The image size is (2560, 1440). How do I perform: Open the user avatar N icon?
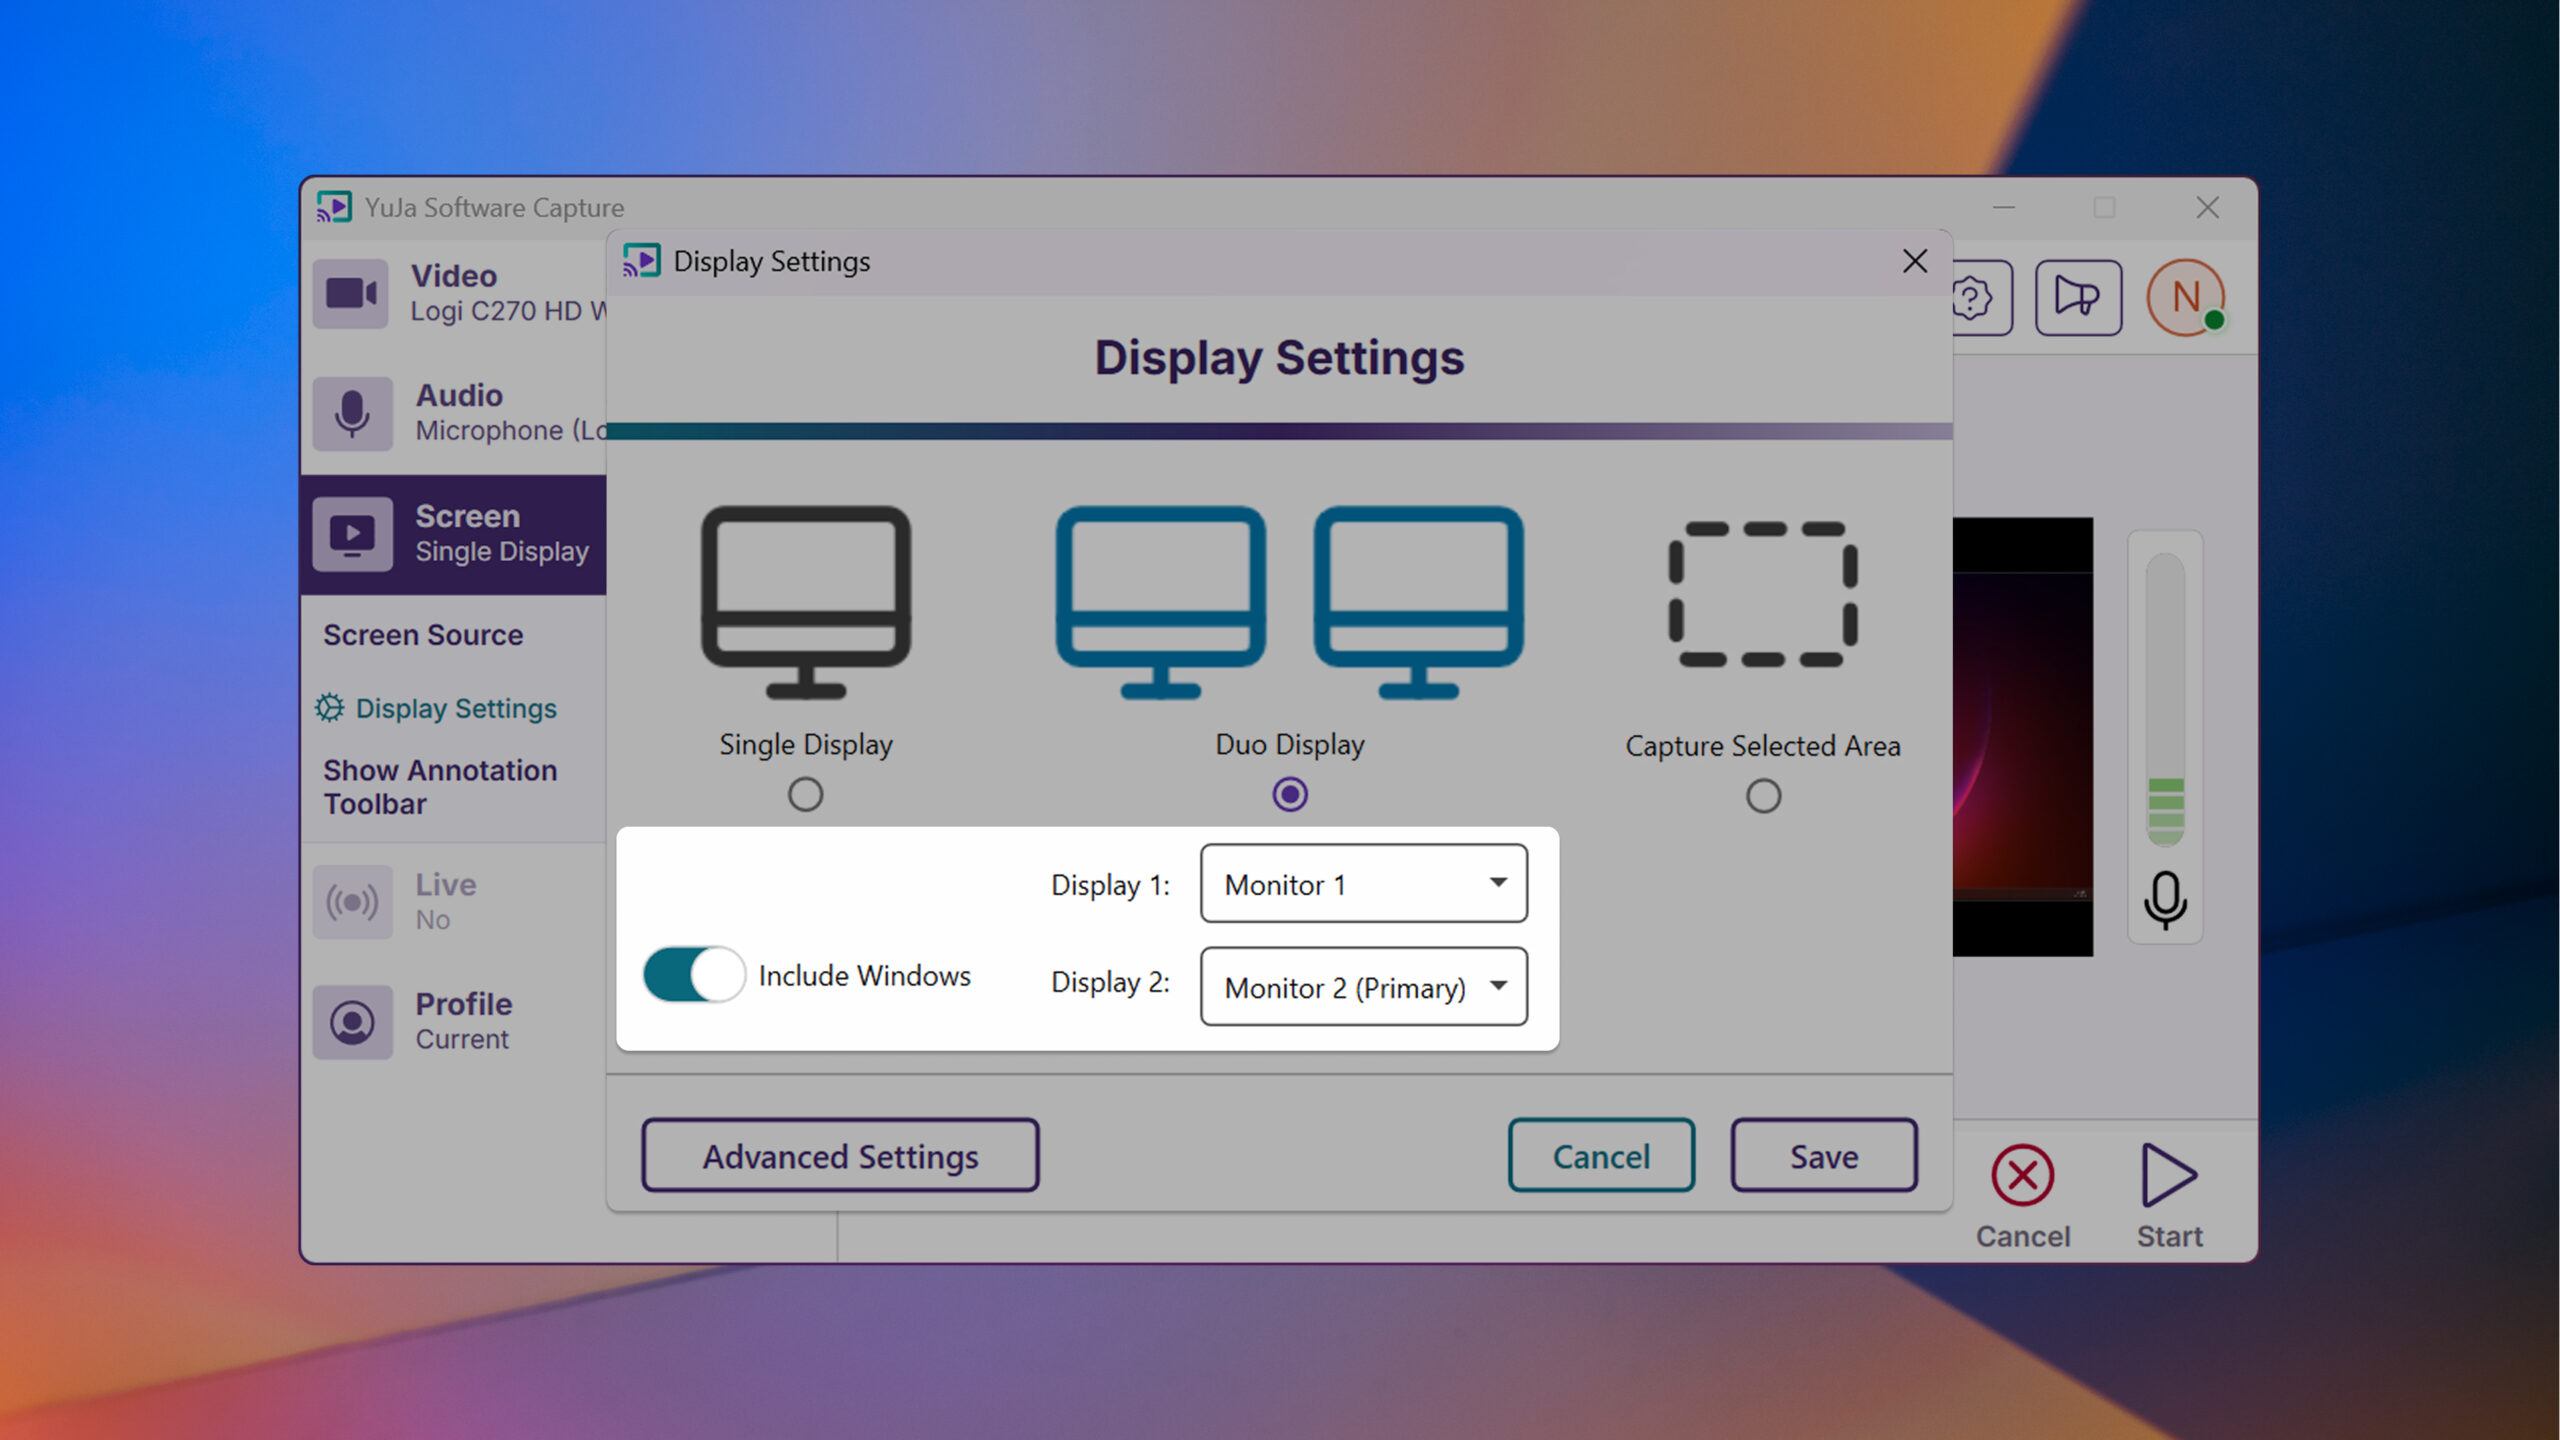2185,297
